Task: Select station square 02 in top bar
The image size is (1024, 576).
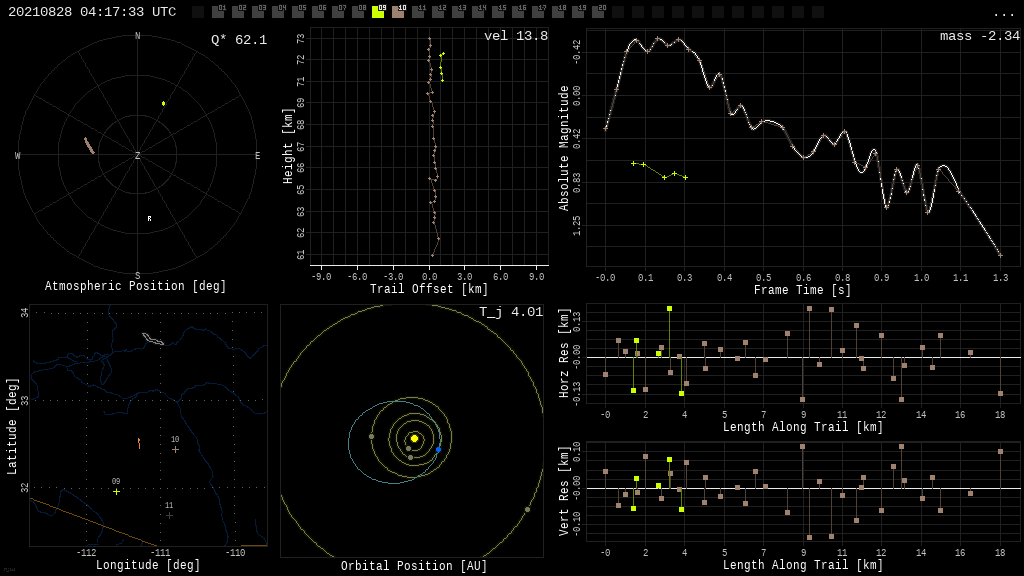Action: 238,12
